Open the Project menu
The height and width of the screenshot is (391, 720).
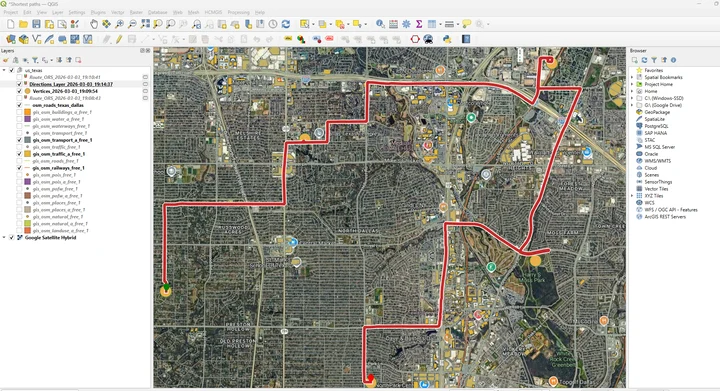click(x=11, y=12)
